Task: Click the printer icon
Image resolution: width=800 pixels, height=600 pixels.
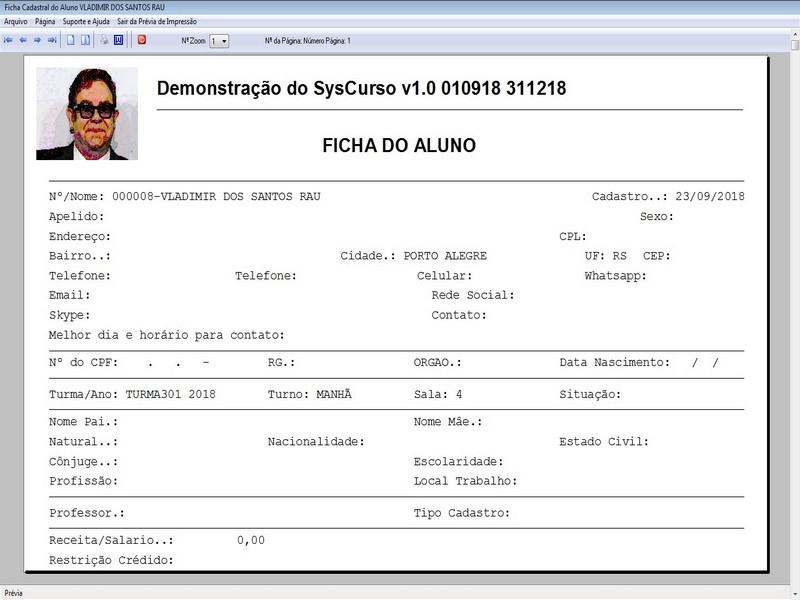Action: (x=104, y=40)
